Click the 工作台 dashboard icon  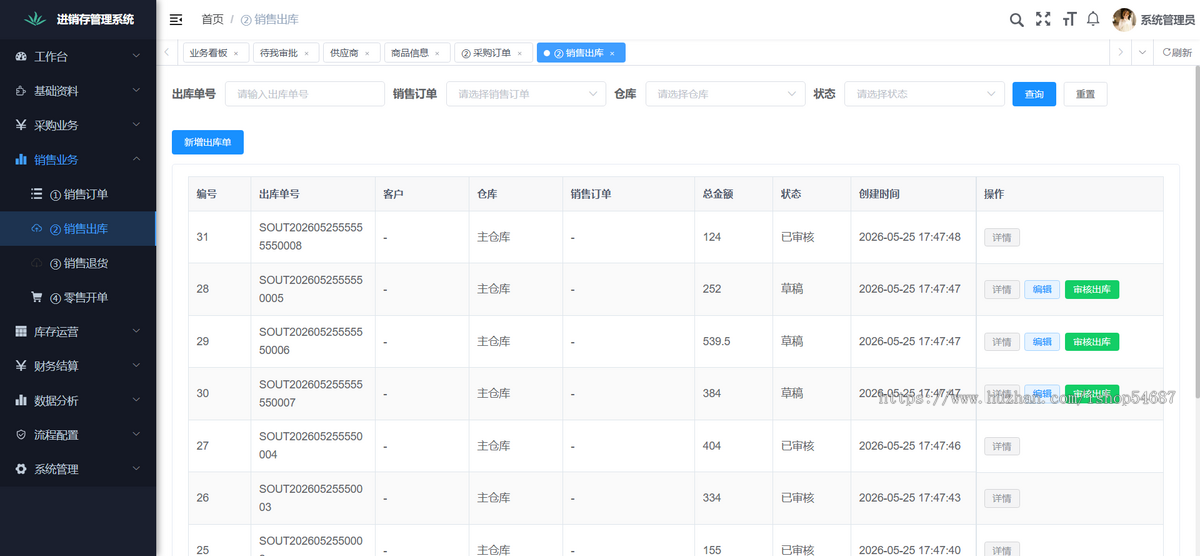click(x=22, y=57)
